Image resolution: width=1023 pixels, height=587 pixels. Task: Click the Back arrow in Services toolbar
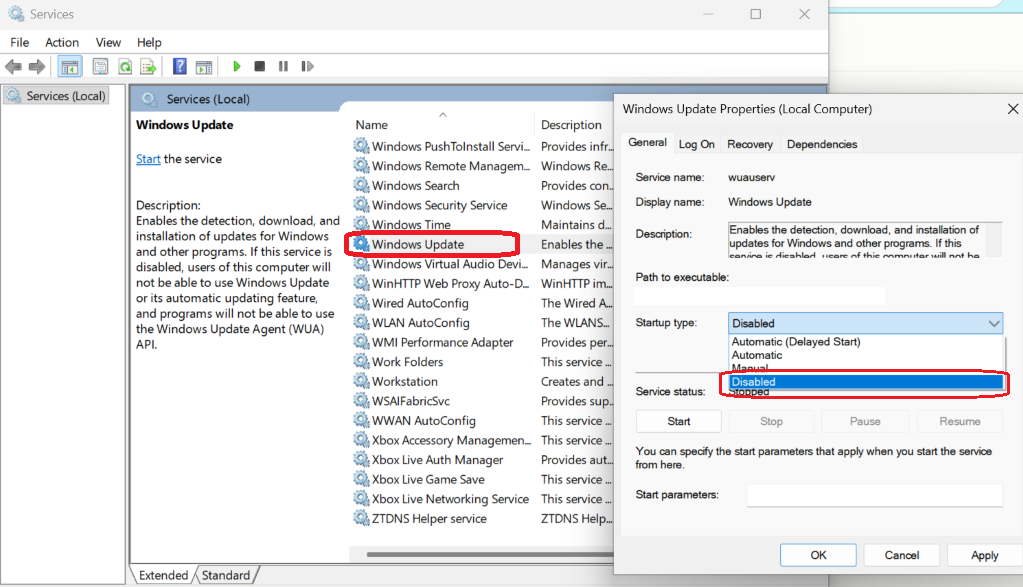[x=13, y=67]
